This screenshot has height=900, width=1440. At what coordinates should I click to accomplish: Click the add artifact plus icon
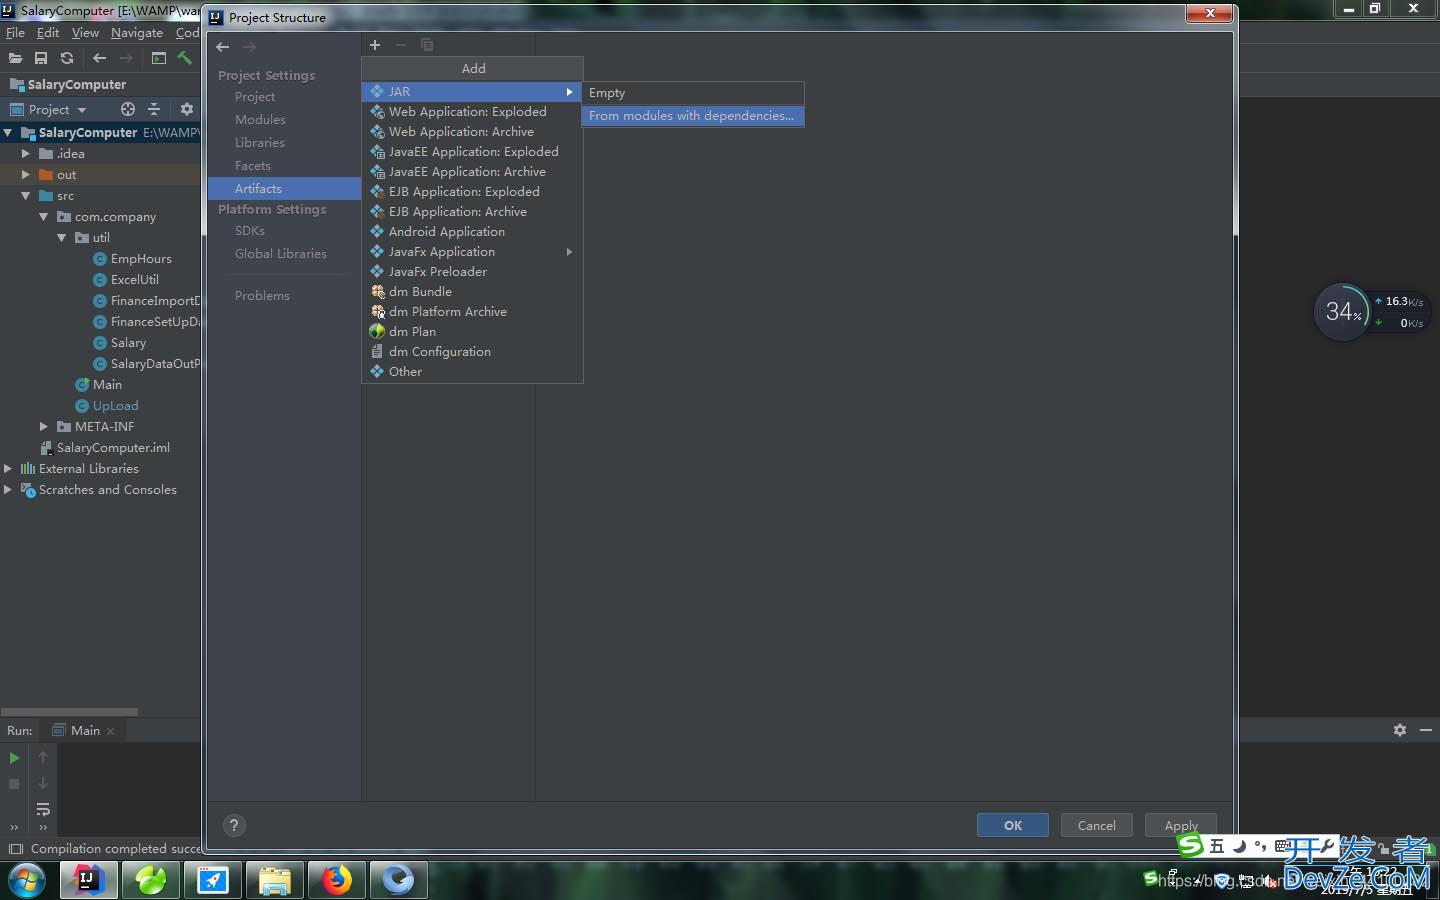coord(375,45)
